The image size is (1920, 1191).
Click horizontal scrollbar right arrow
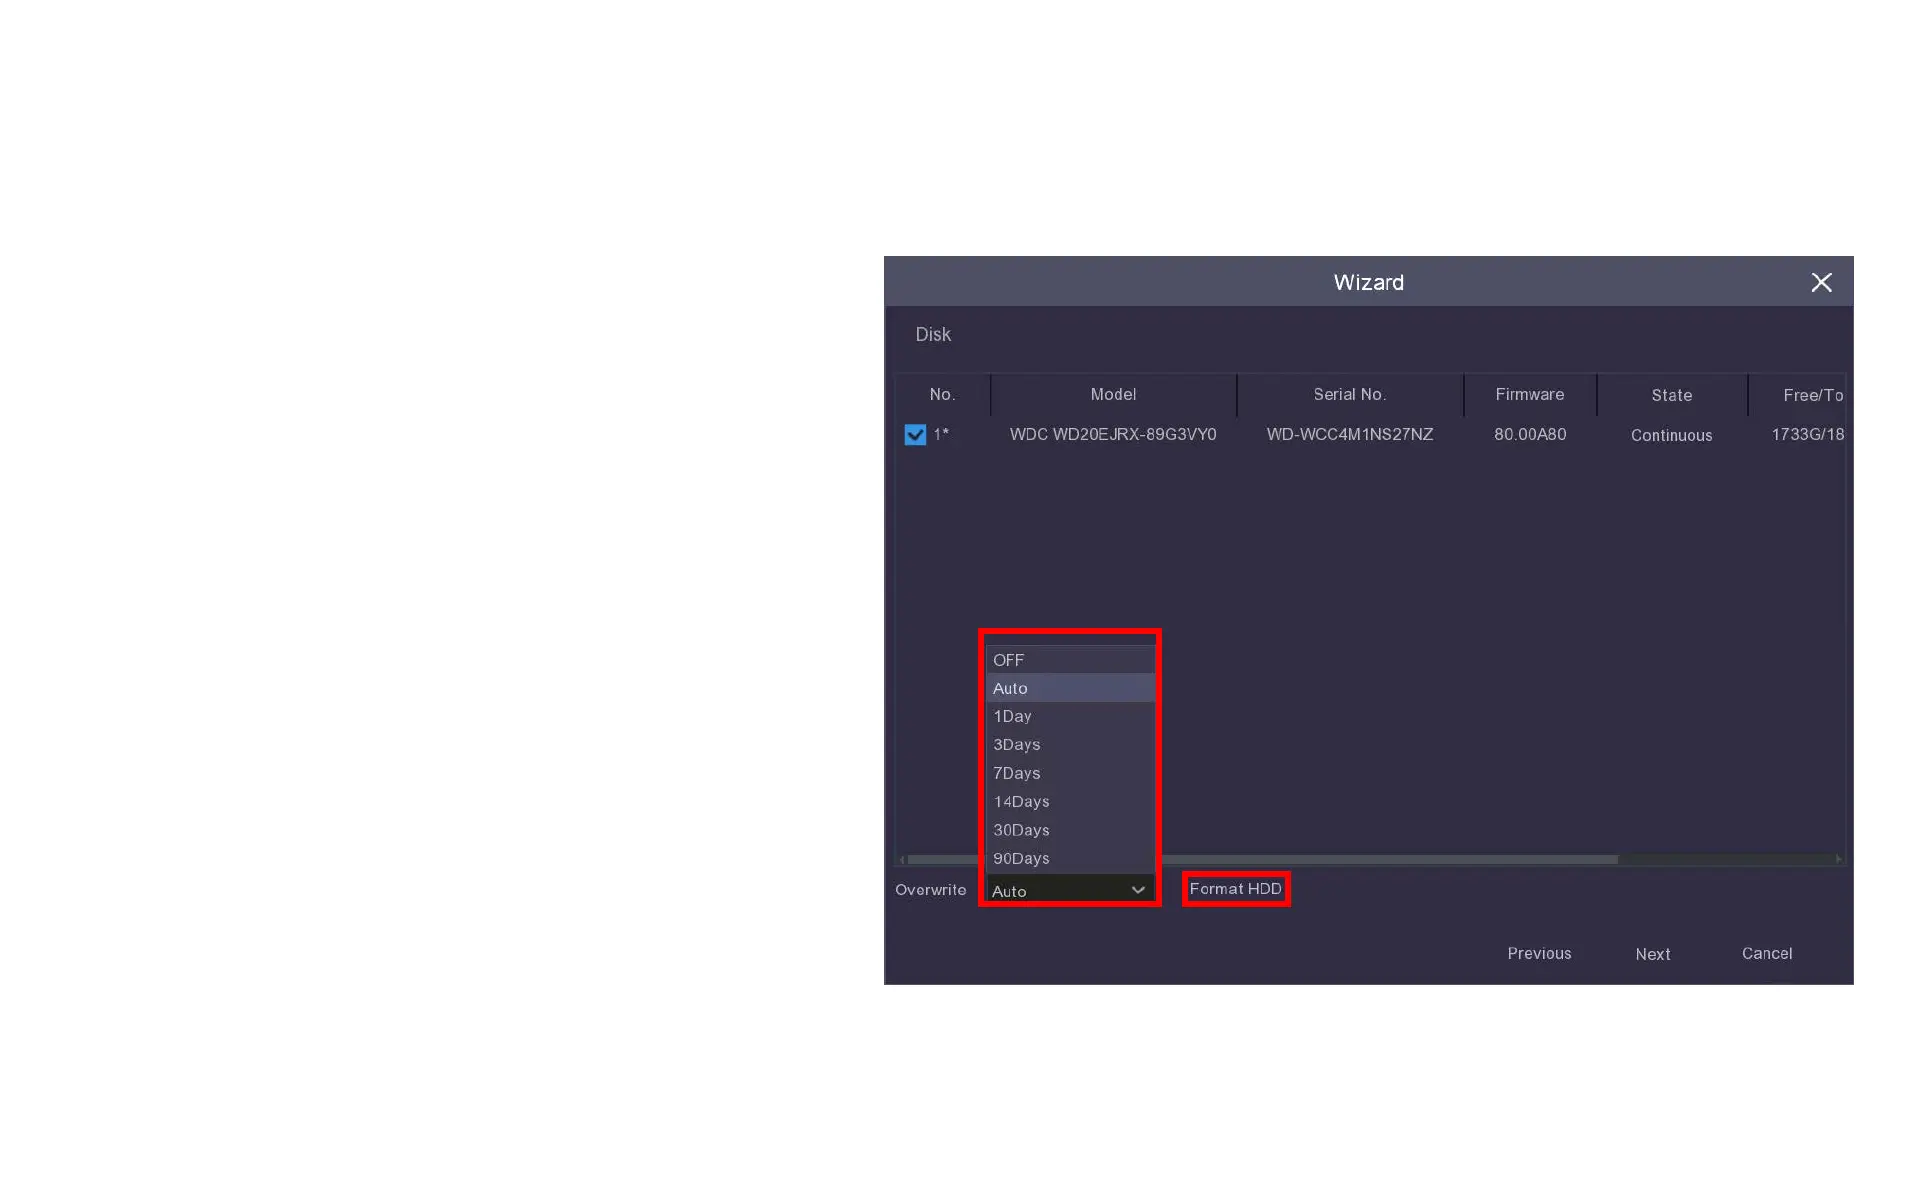tap(1838, 859)
